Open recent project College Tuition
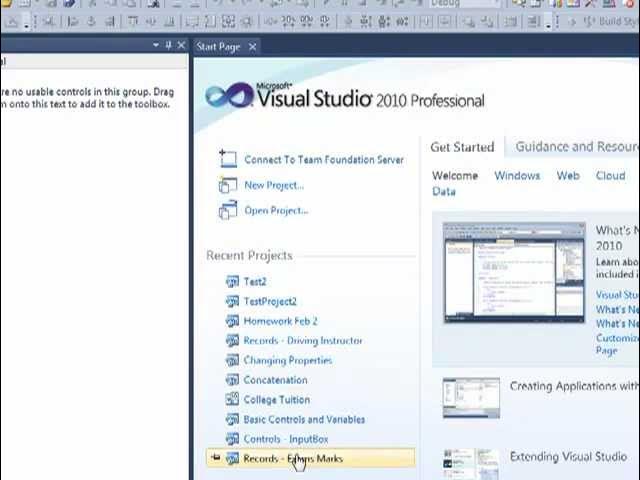The width and height of the screenshot is (640, 480). click(x=276, y=400)
